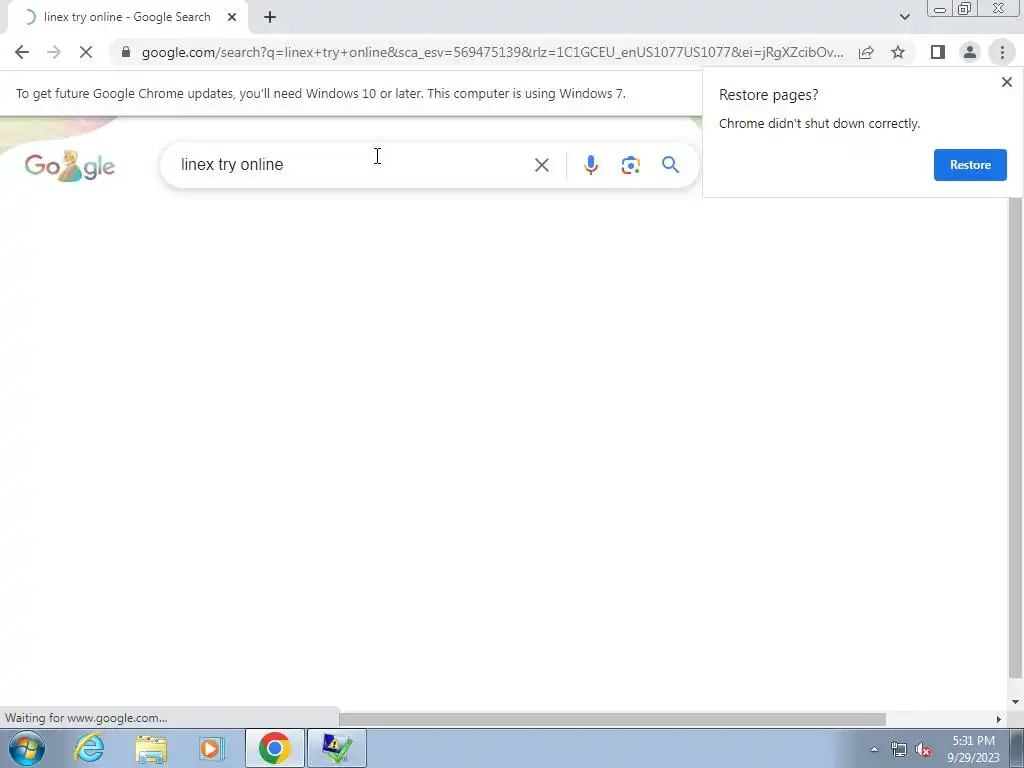Focus the Google search box
Screen dimensions: 1024x768
(x=353, y=165)
